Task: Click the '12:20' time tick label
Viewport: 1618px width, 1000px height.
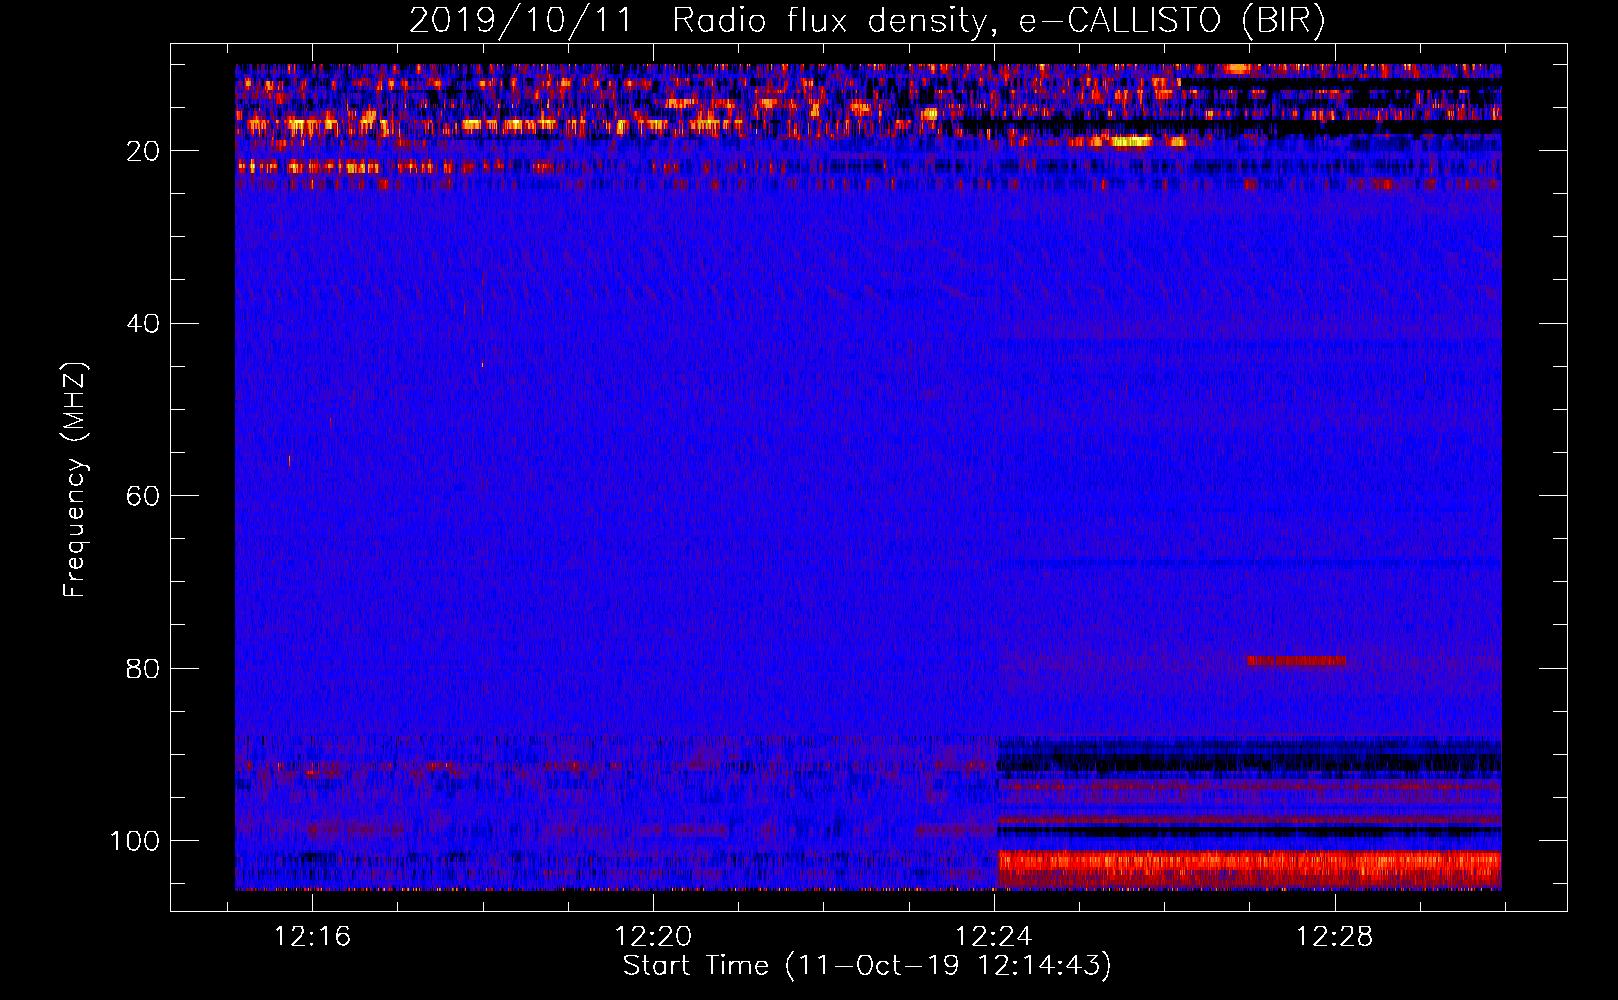Action: (653, 937)
